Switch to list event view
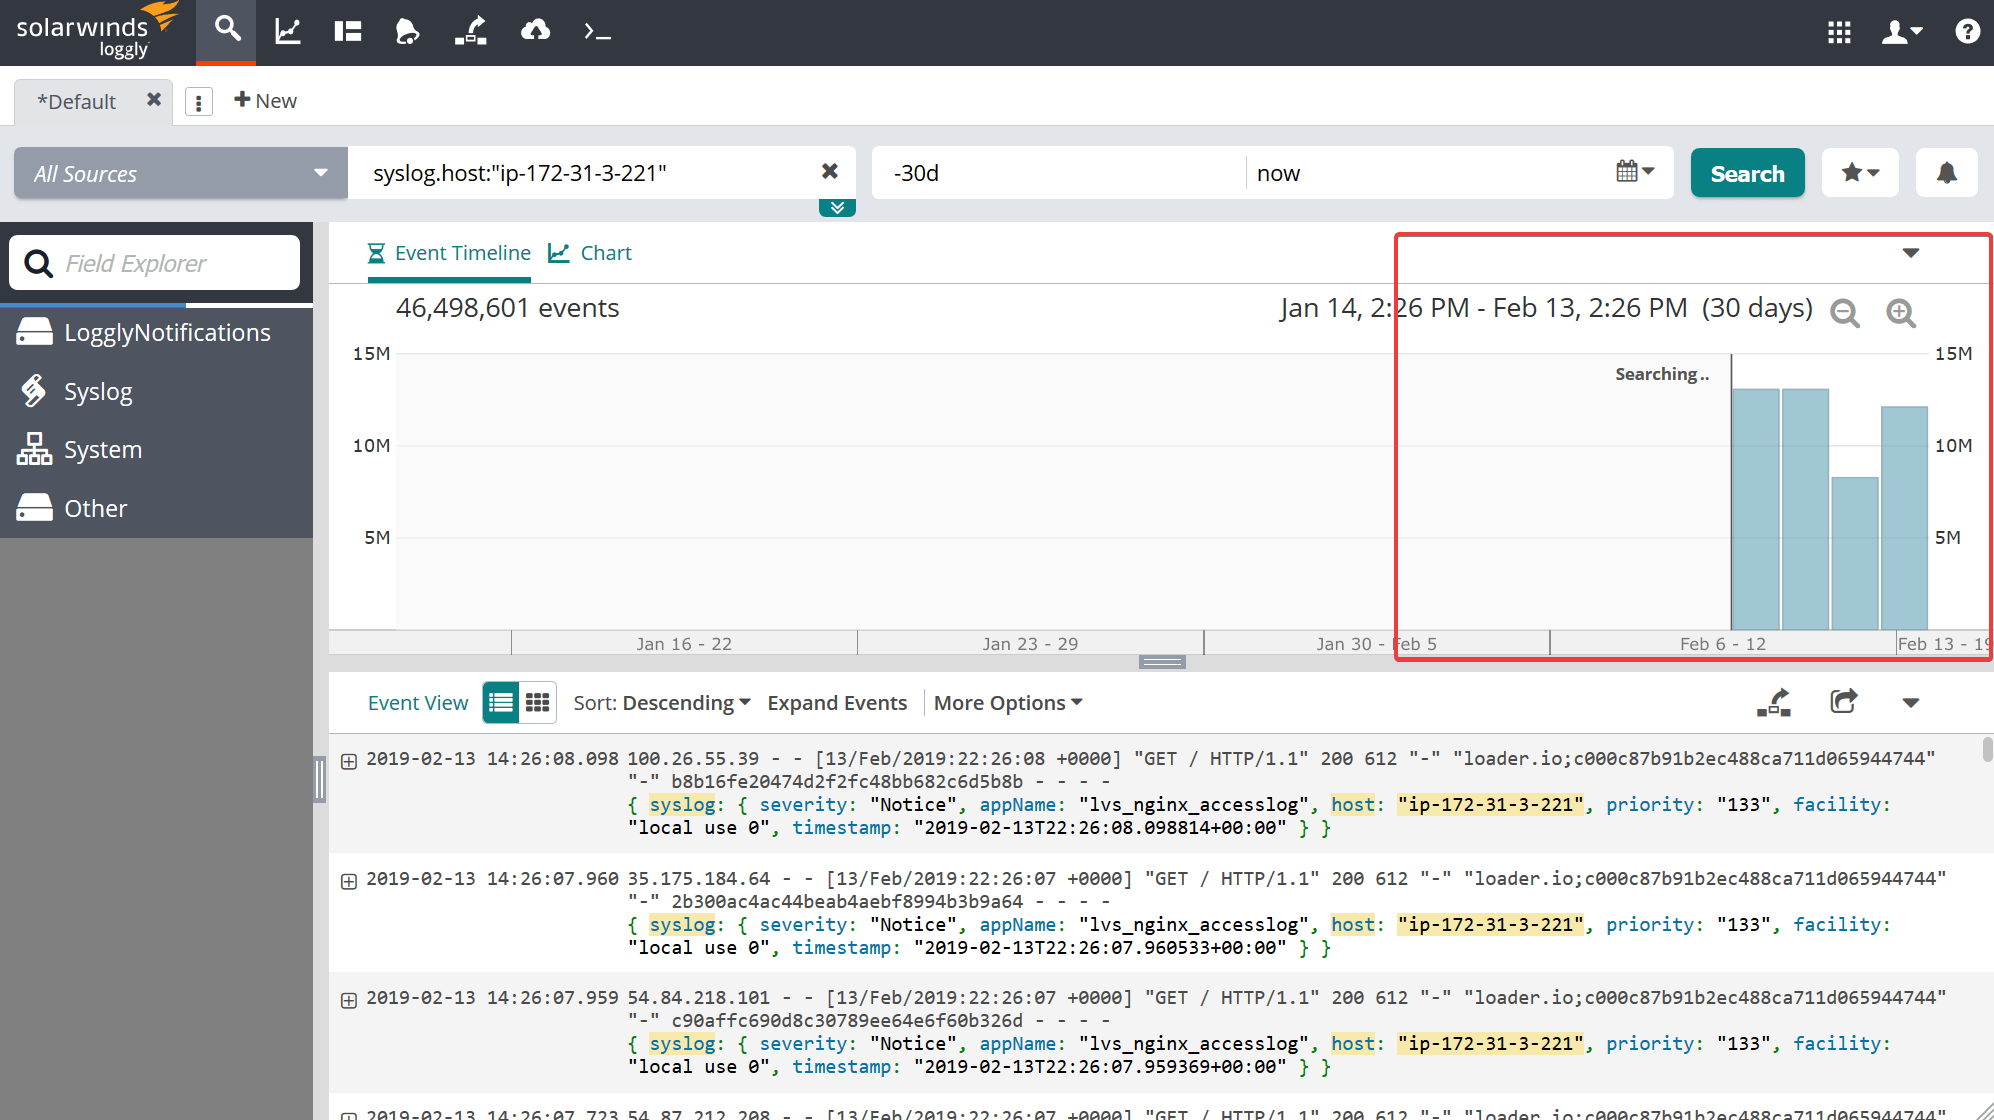 pos(501,703)
